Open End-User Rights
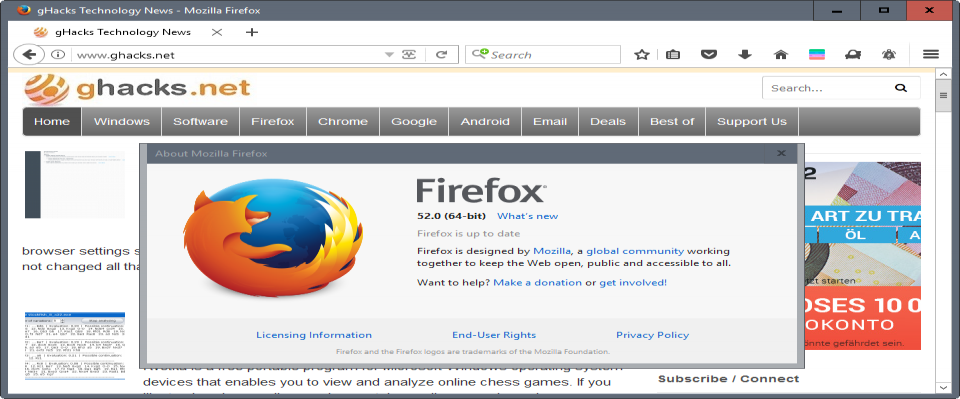 point(494,335)
